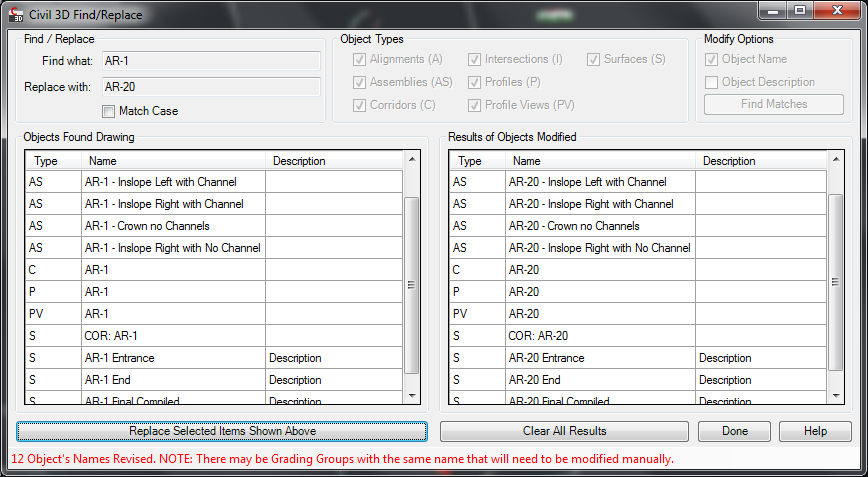
Task: Select the C type result named AR-20
Action: 638,270
